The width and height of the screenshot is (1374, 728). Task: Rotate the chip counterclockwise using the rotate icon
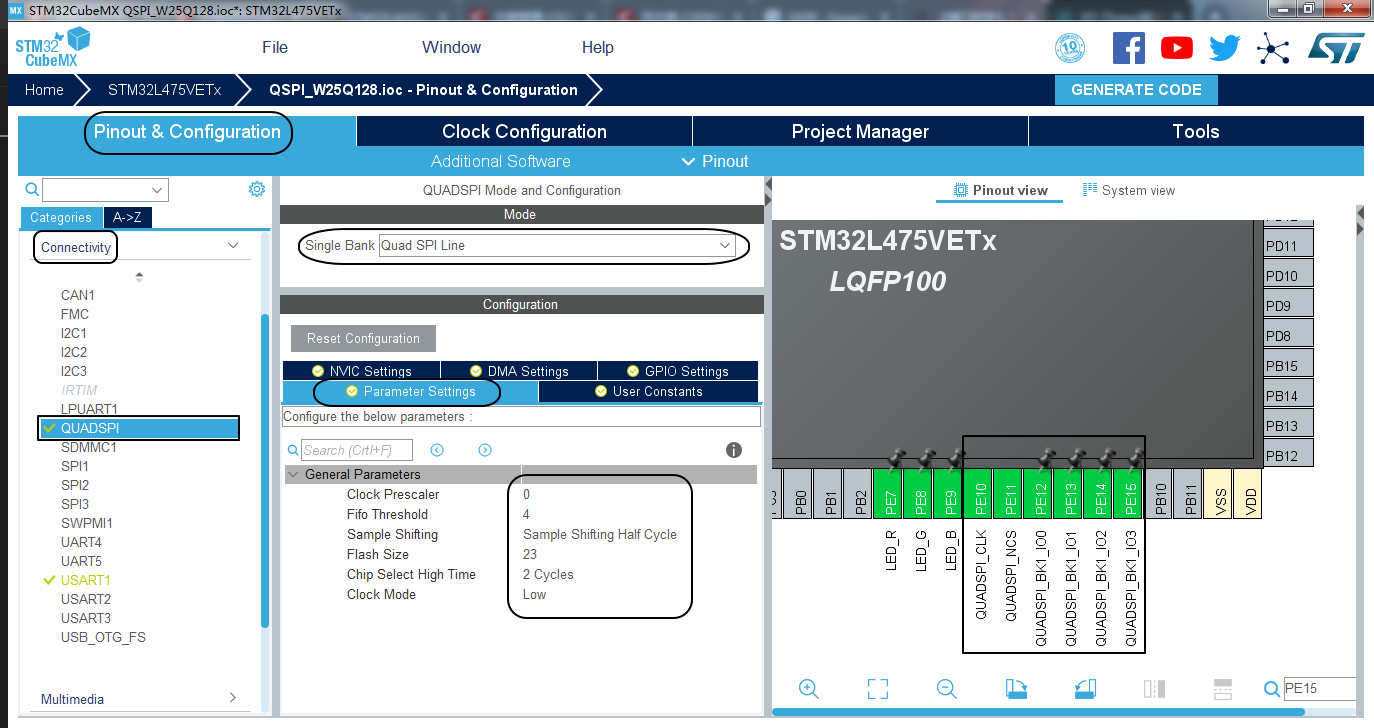[1085, 688]
